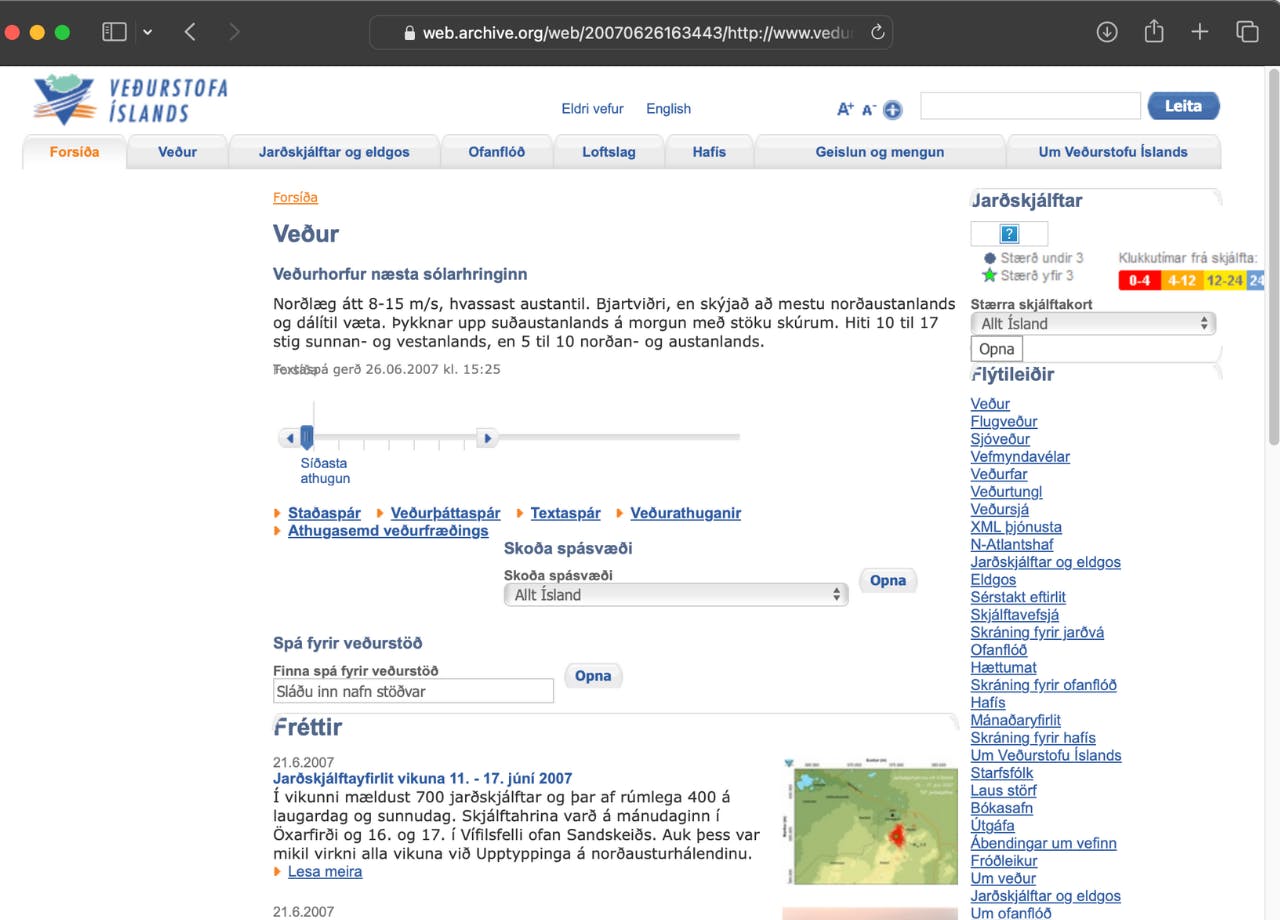
Task: Click forecast slider left arrow
Action: (x=289, y=438)
